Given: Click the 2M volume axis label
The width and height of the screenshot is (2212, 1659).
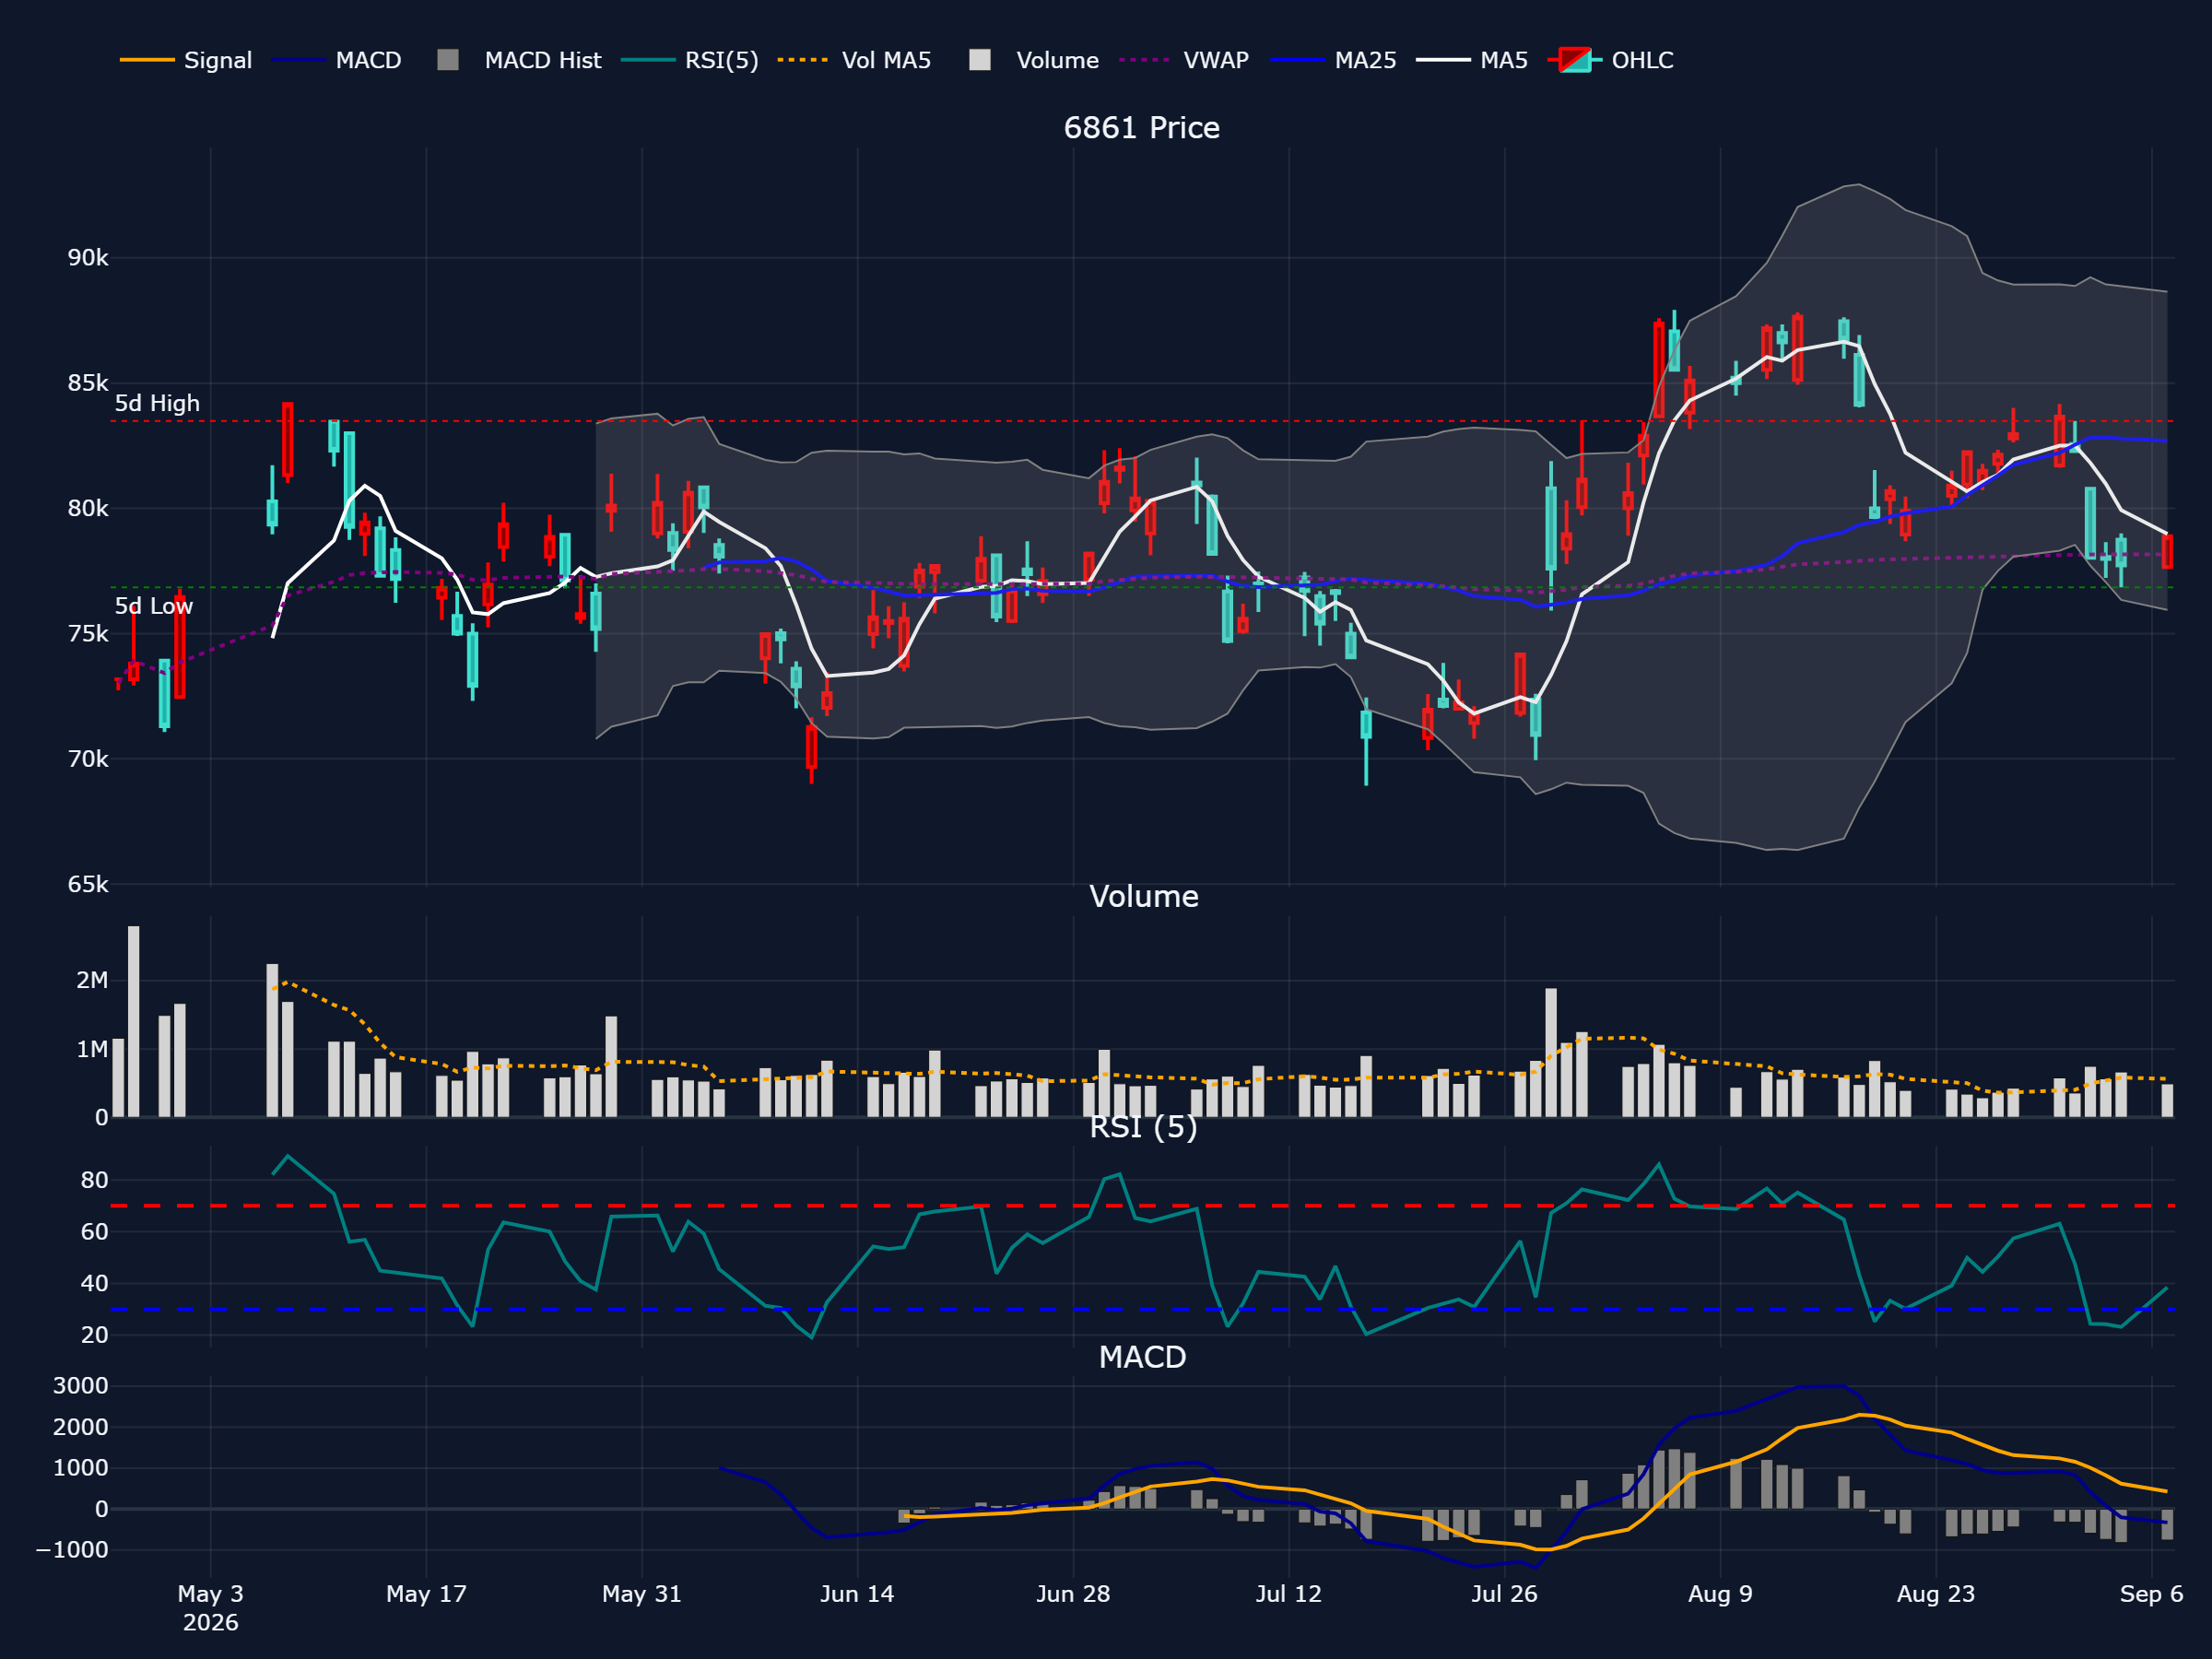Looking at the screenshot, I should [x=92, y=980].
